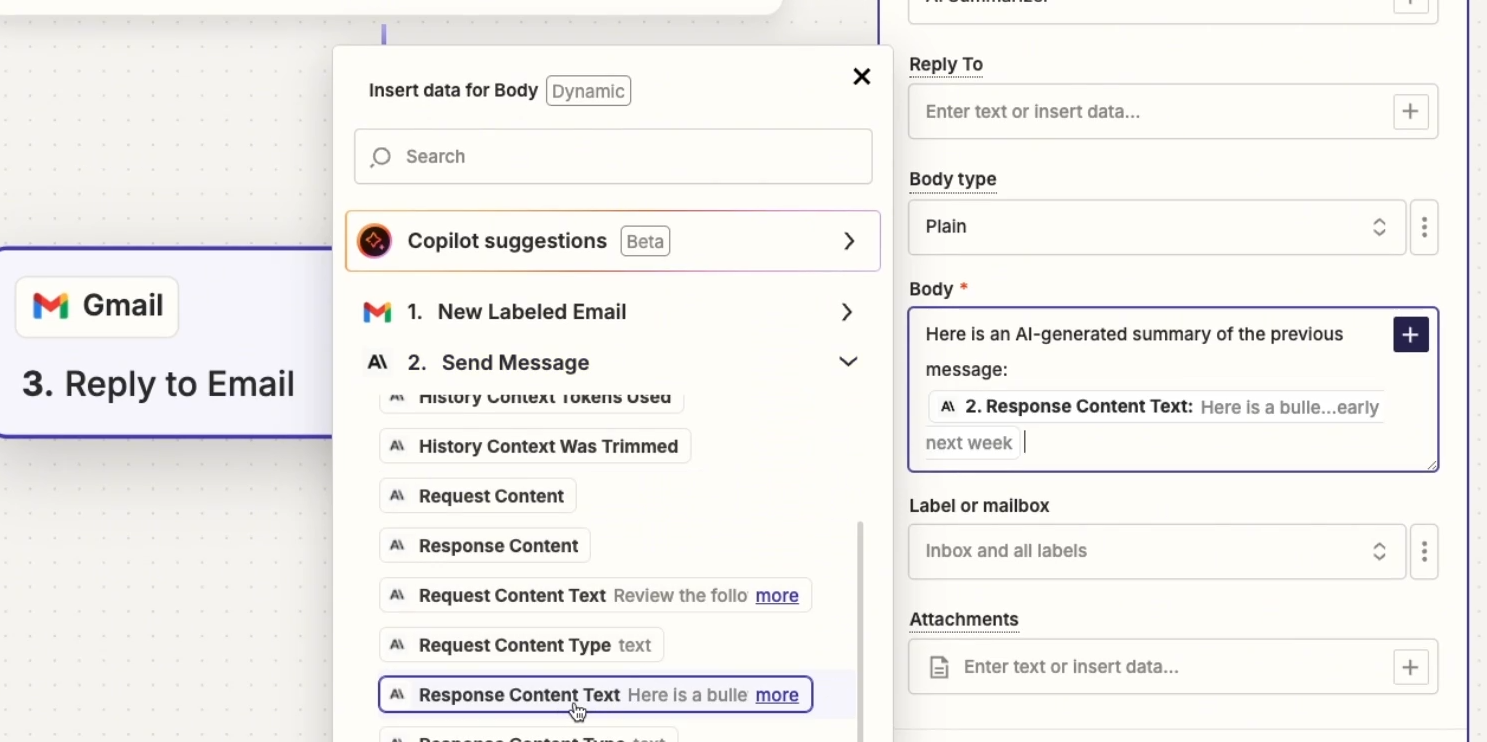Click icon of Request Content field
The height and width of the screenshot is (742, 1487).
(x=397, y=496)
